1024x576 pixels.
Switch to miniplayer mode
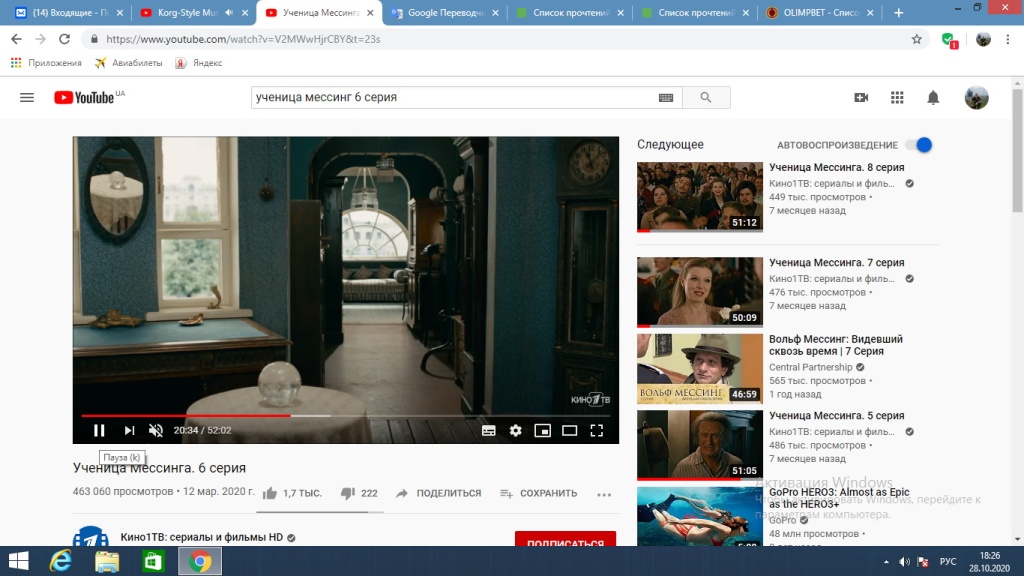543,430
